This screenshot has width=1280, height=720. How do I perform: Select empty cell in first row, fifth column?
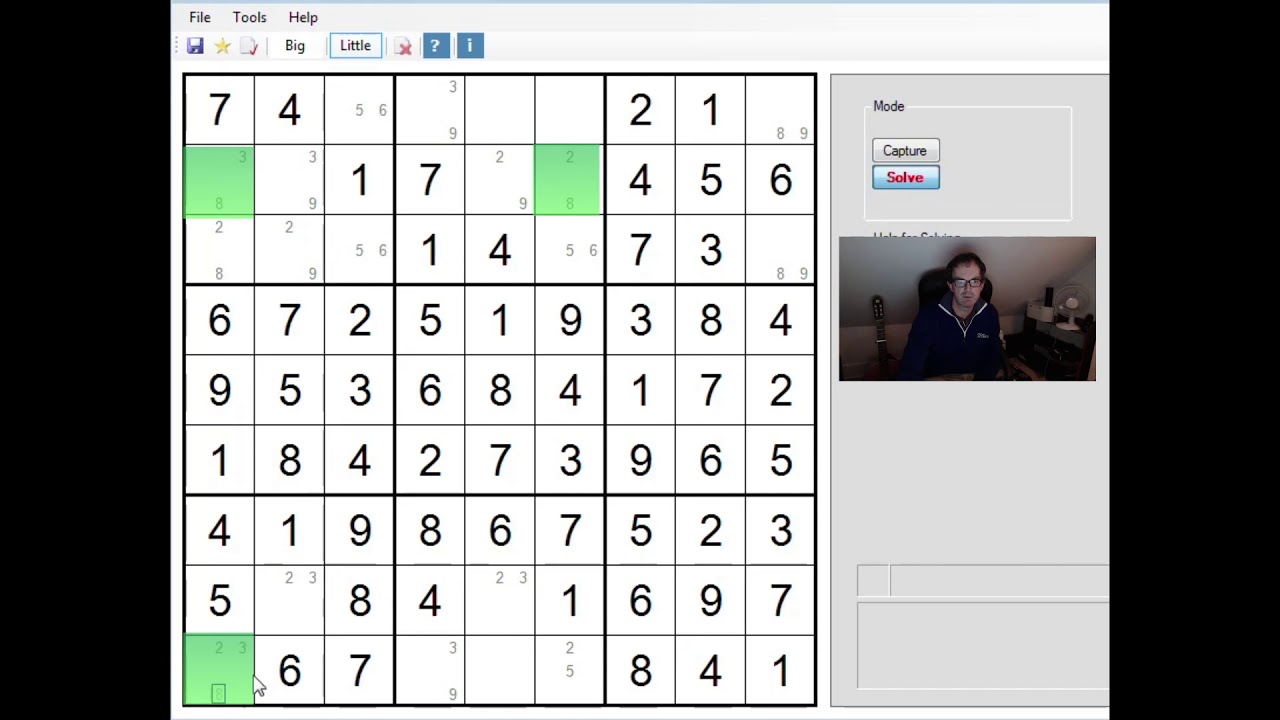click(x=499, y=110)
